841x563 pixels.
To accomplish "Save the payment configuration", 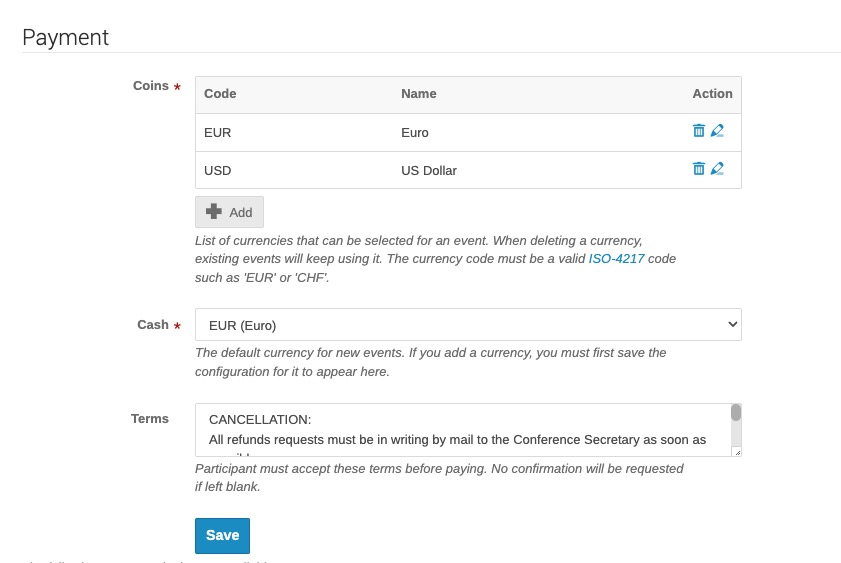I will pos(222,535).
